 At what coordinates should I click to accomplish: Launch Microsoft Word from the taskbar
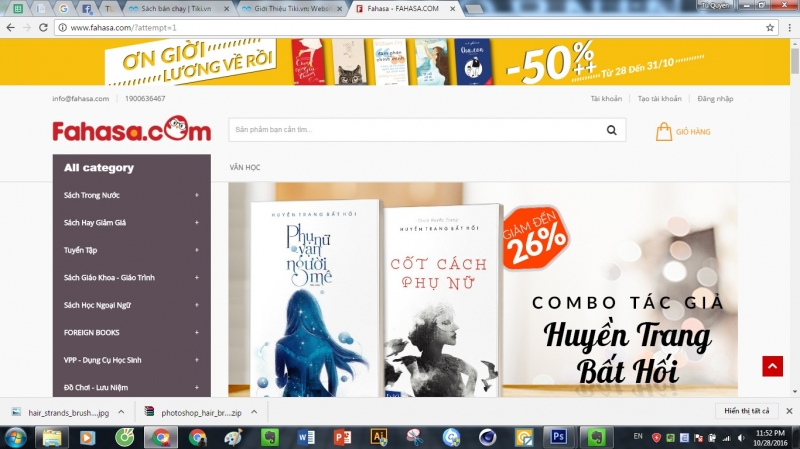pyautogui.click(x=306, y=437)
